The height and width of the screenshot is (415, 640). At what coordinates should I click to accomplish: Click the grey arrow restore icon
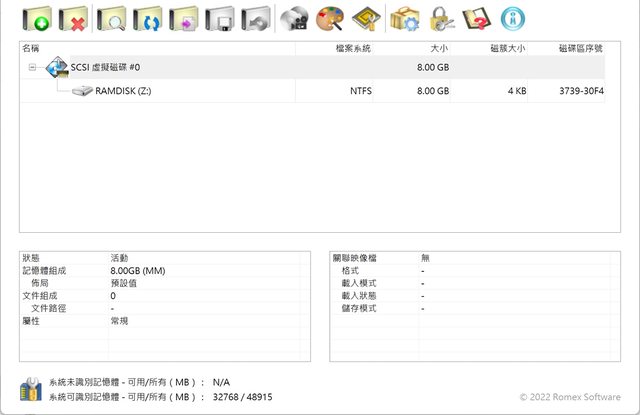tap(257, 18)
